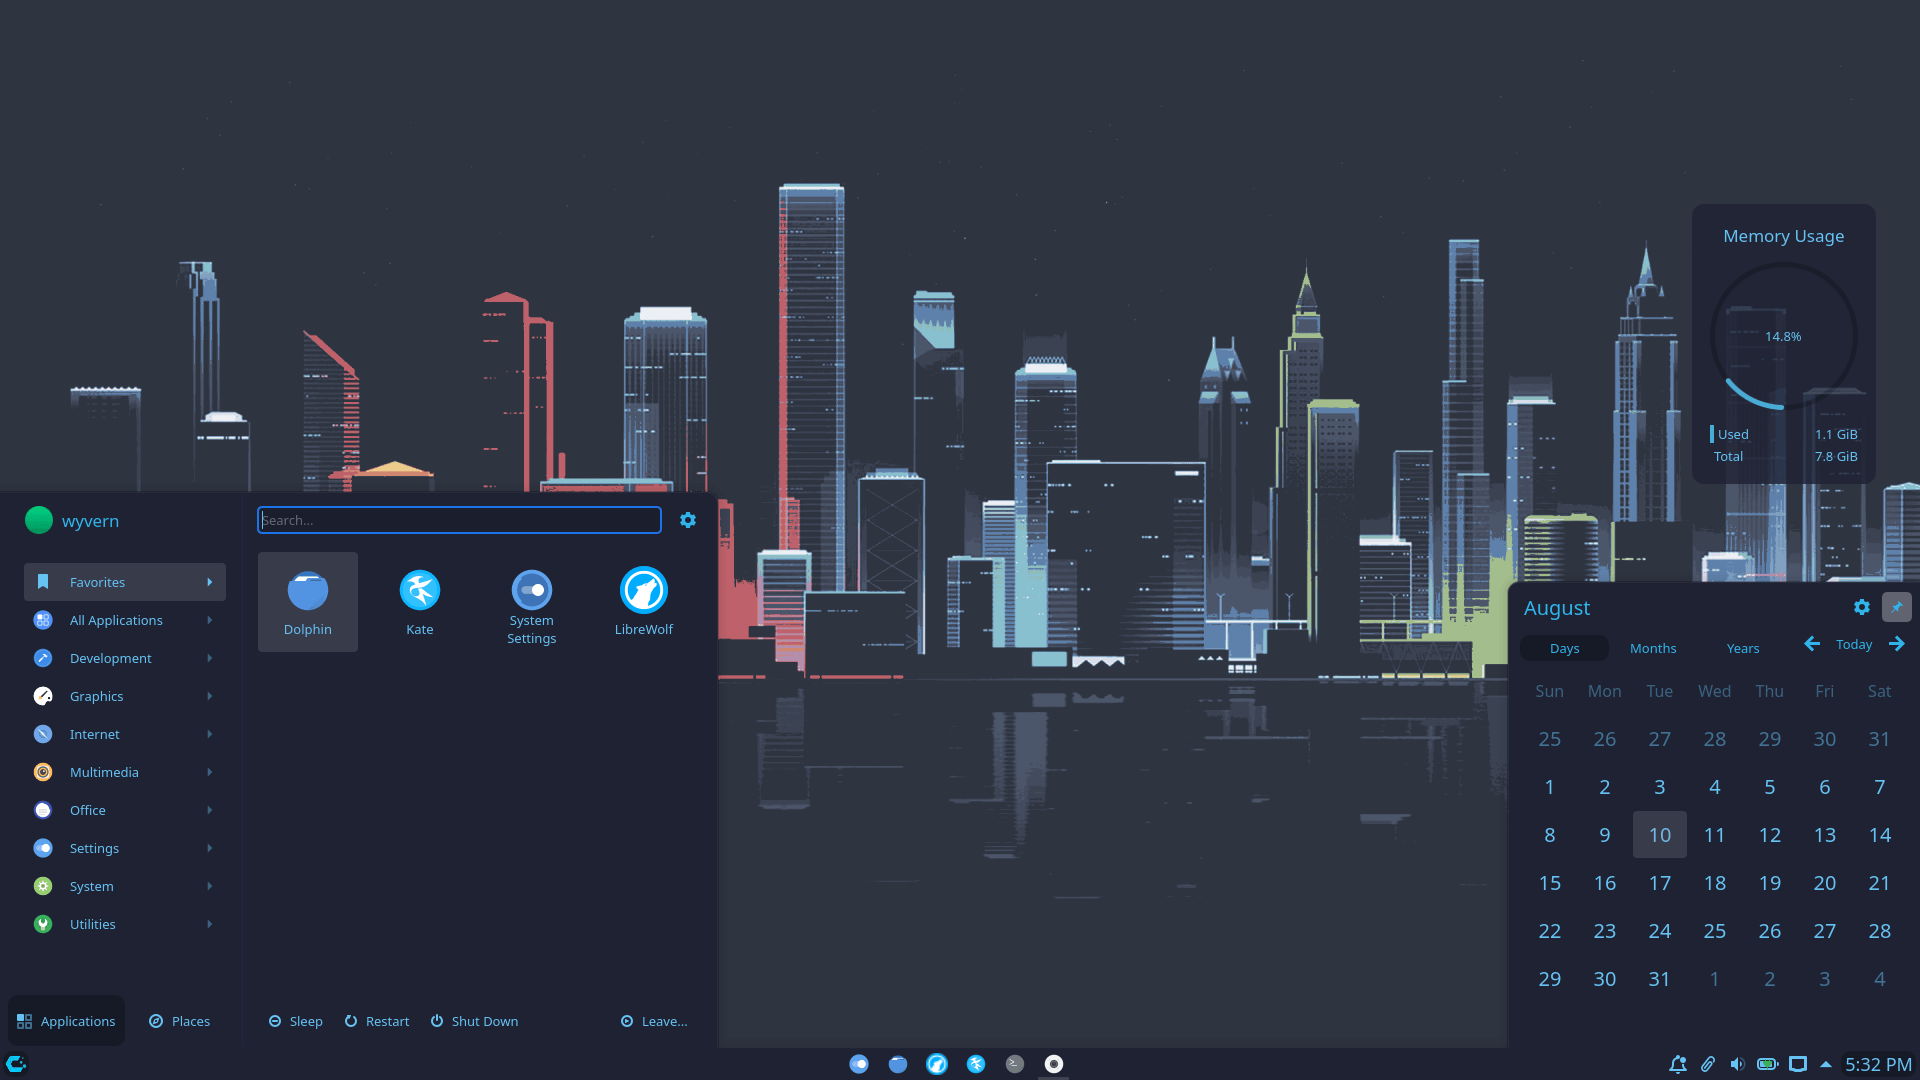Switch launcher to Applications view
The image size is (1920, 1080).
pos(66,1021)
